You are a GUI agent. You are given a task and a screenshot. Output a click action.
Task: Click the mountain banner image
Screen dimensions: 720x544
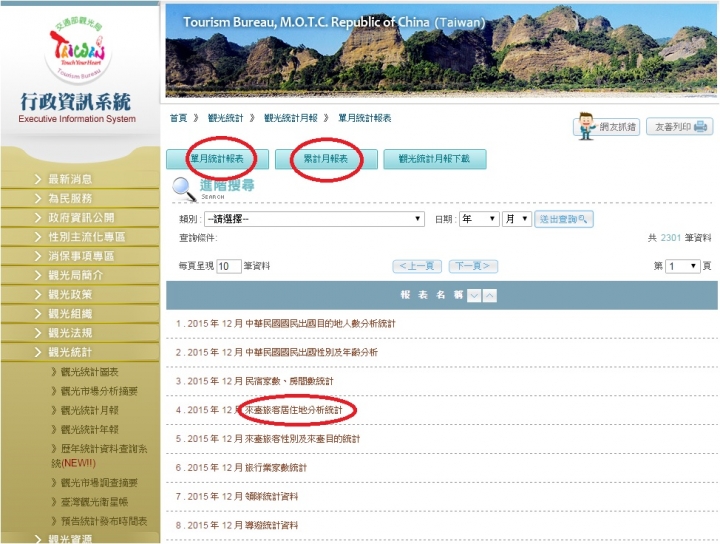coord(441,50)
